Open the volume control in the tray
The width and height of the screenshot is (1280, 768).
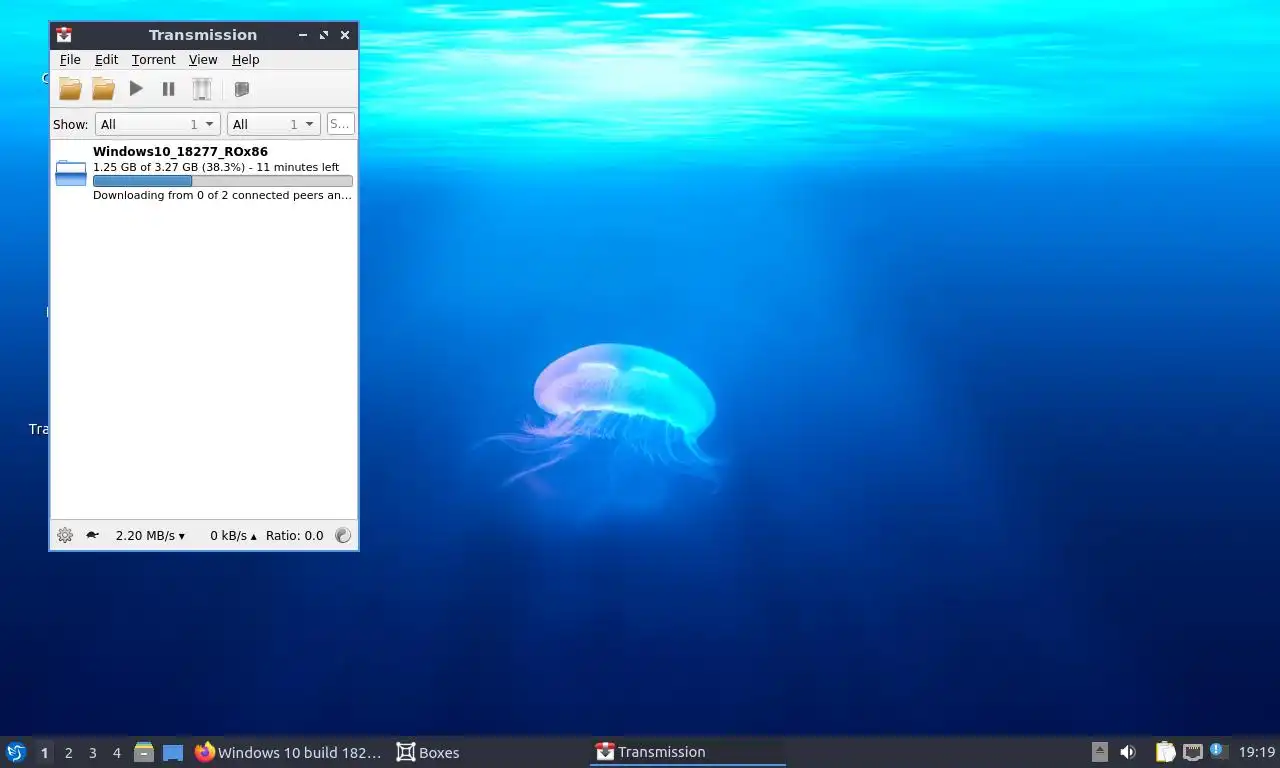[1128, 752]
